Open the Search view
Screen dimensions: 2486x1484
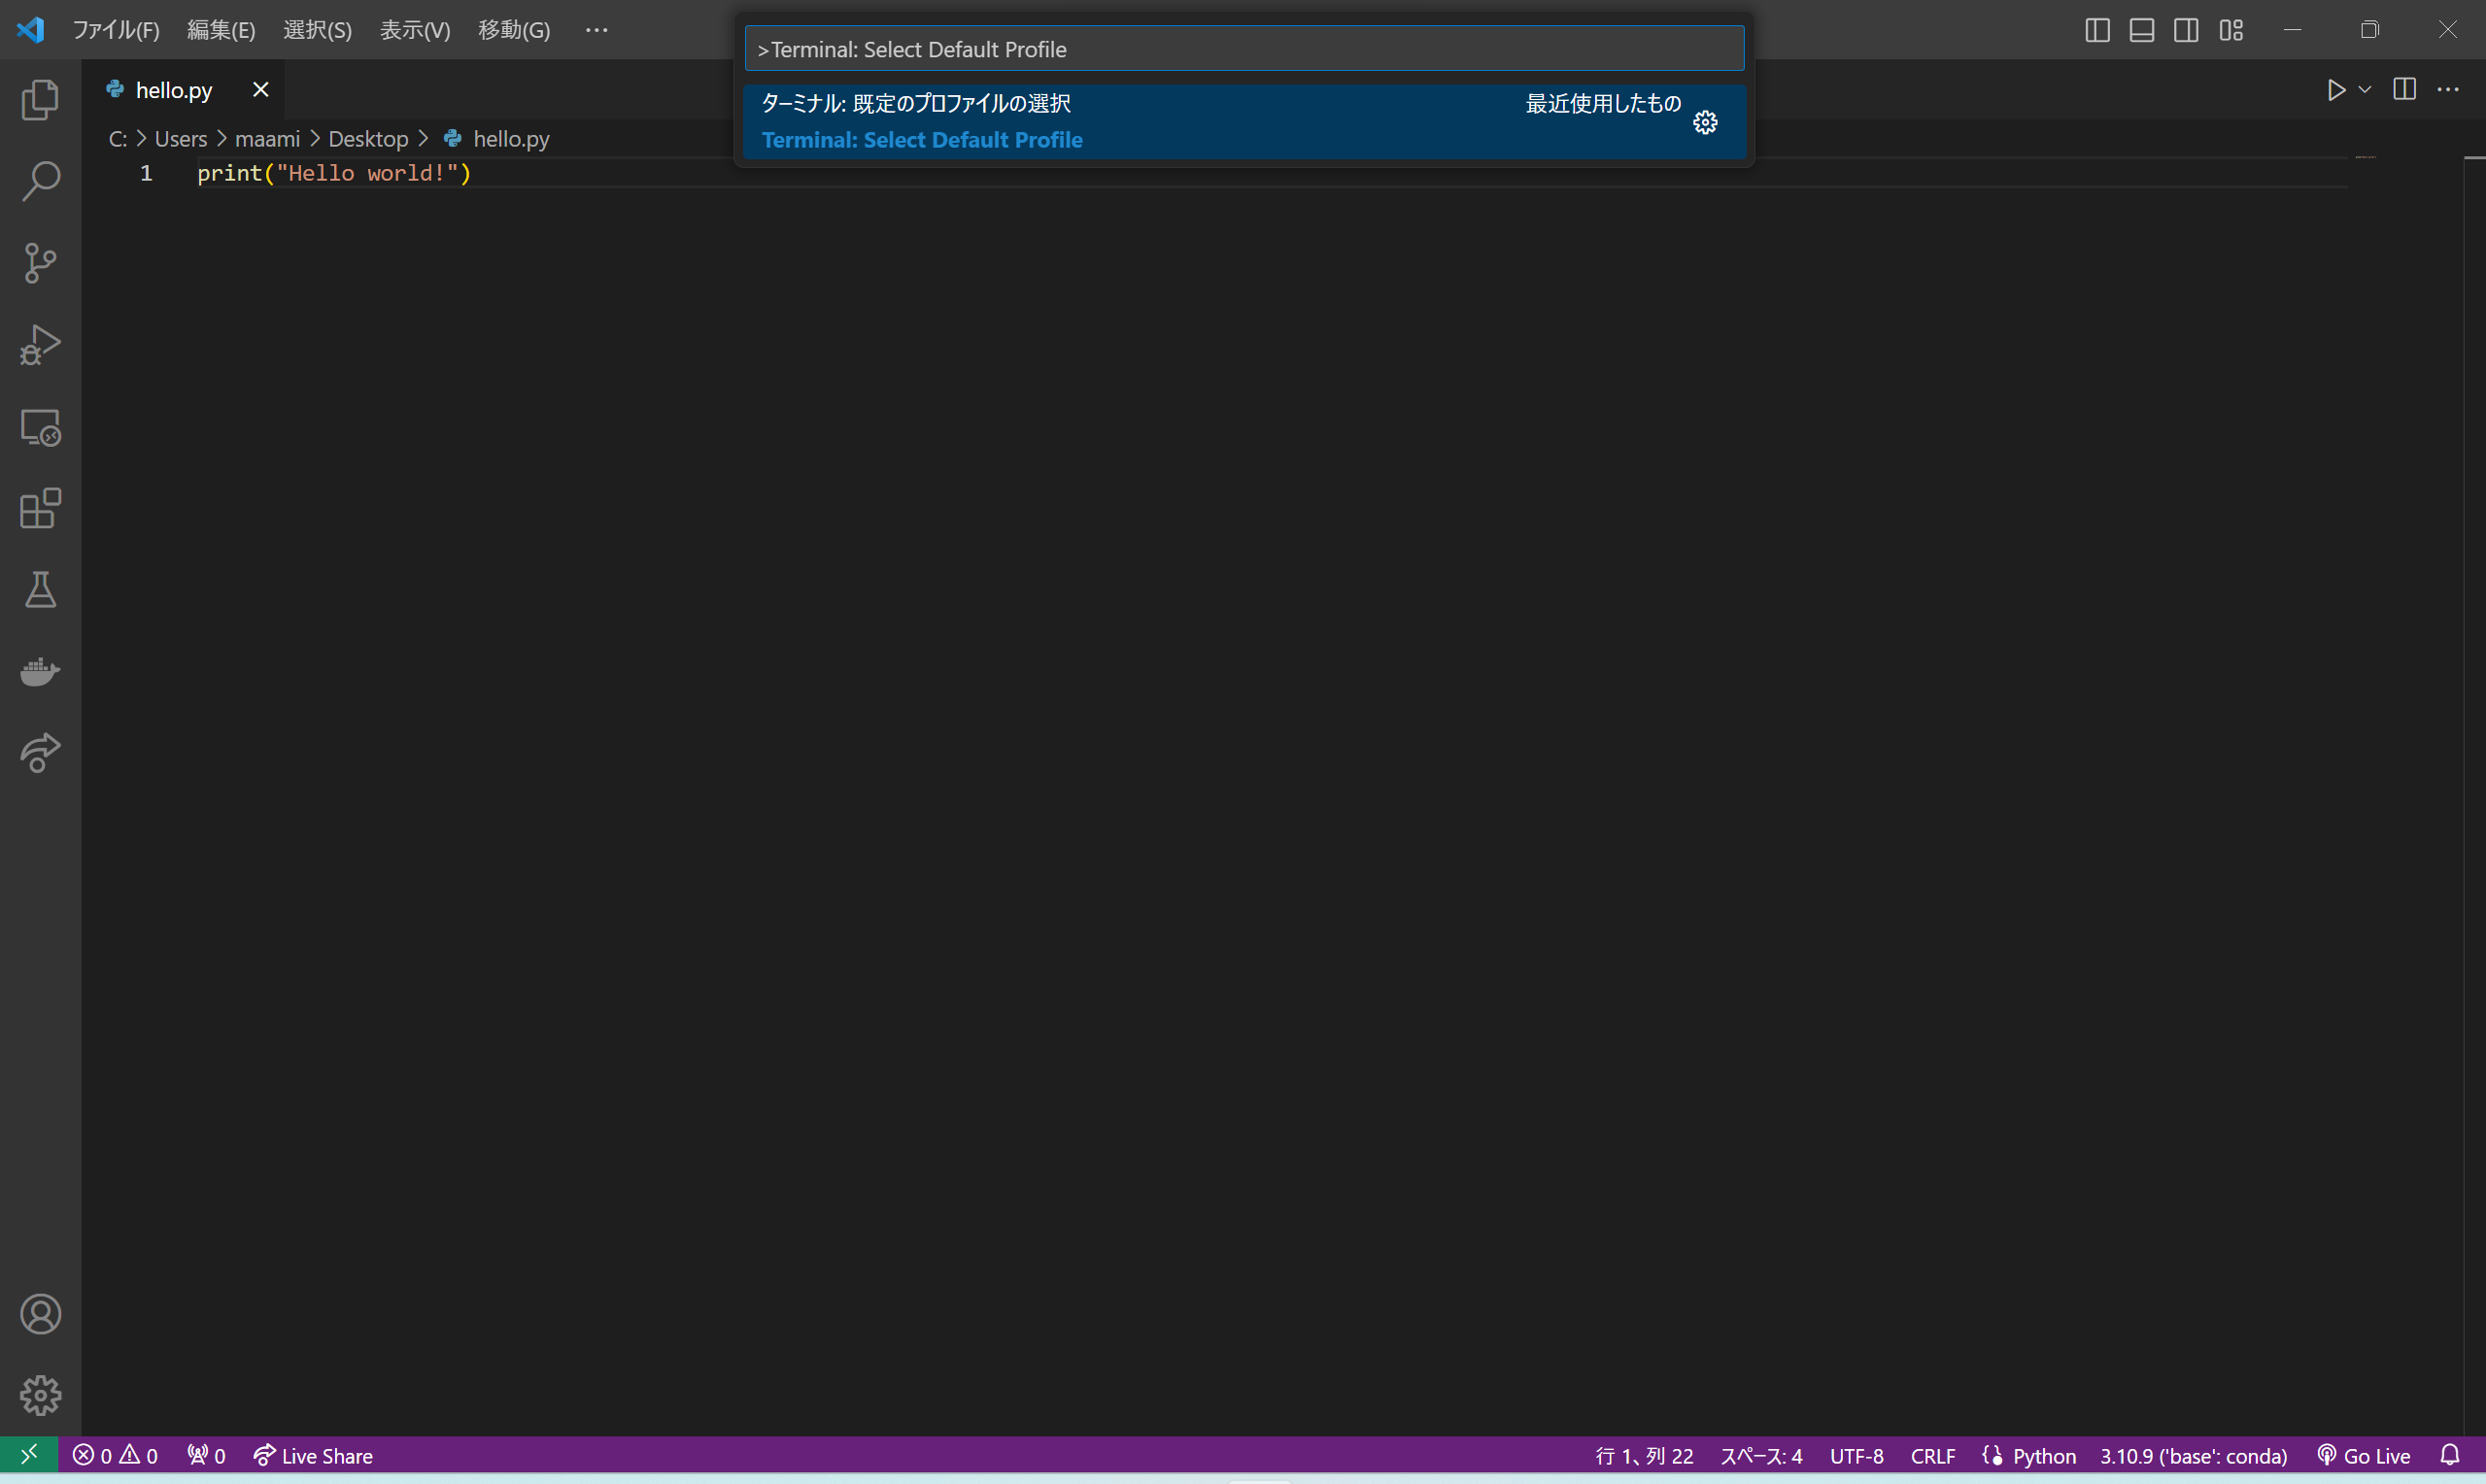tap(40, 181)
